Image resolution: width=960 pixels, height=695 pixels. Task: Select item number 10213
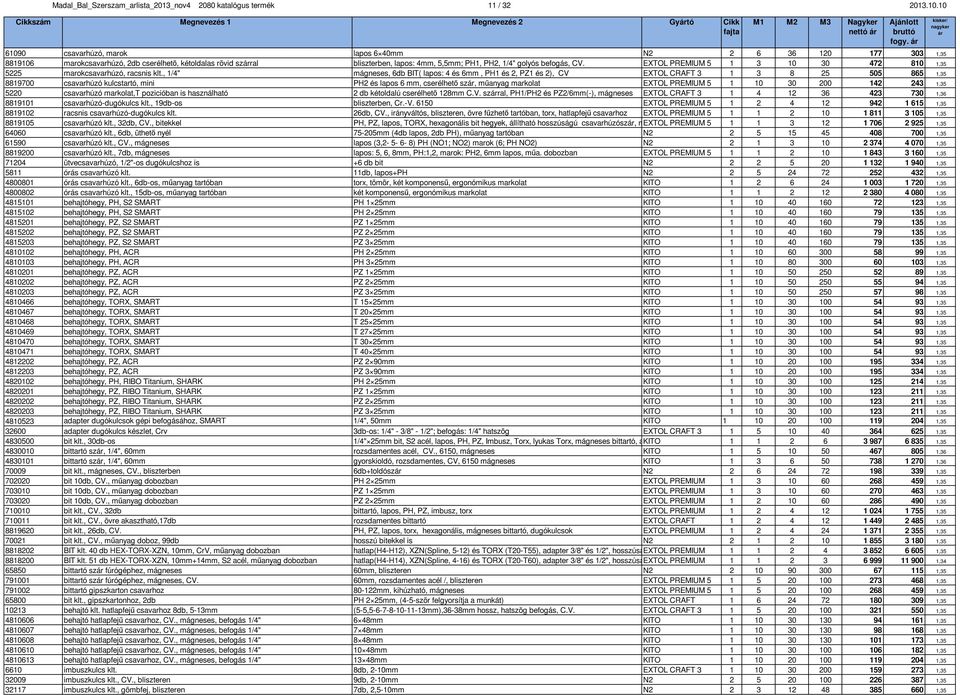pos(15,610)
